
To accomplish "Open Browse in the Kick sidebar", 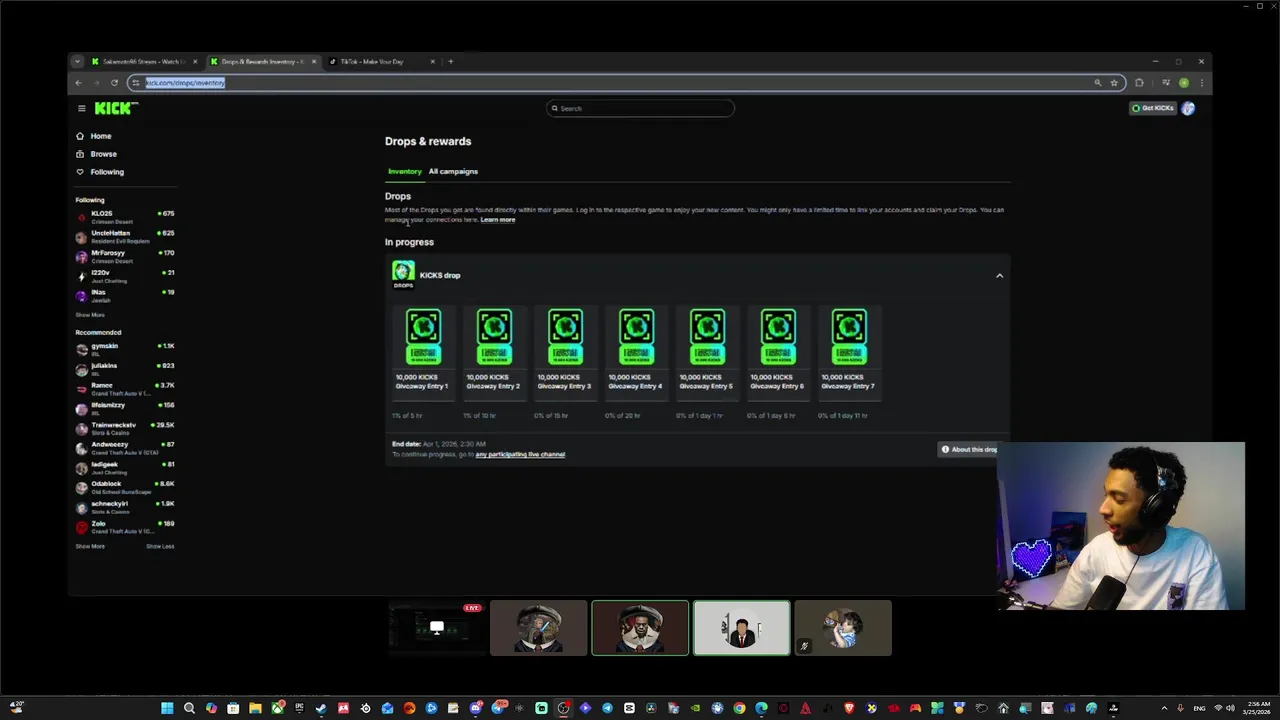I will tap(103, 154).
